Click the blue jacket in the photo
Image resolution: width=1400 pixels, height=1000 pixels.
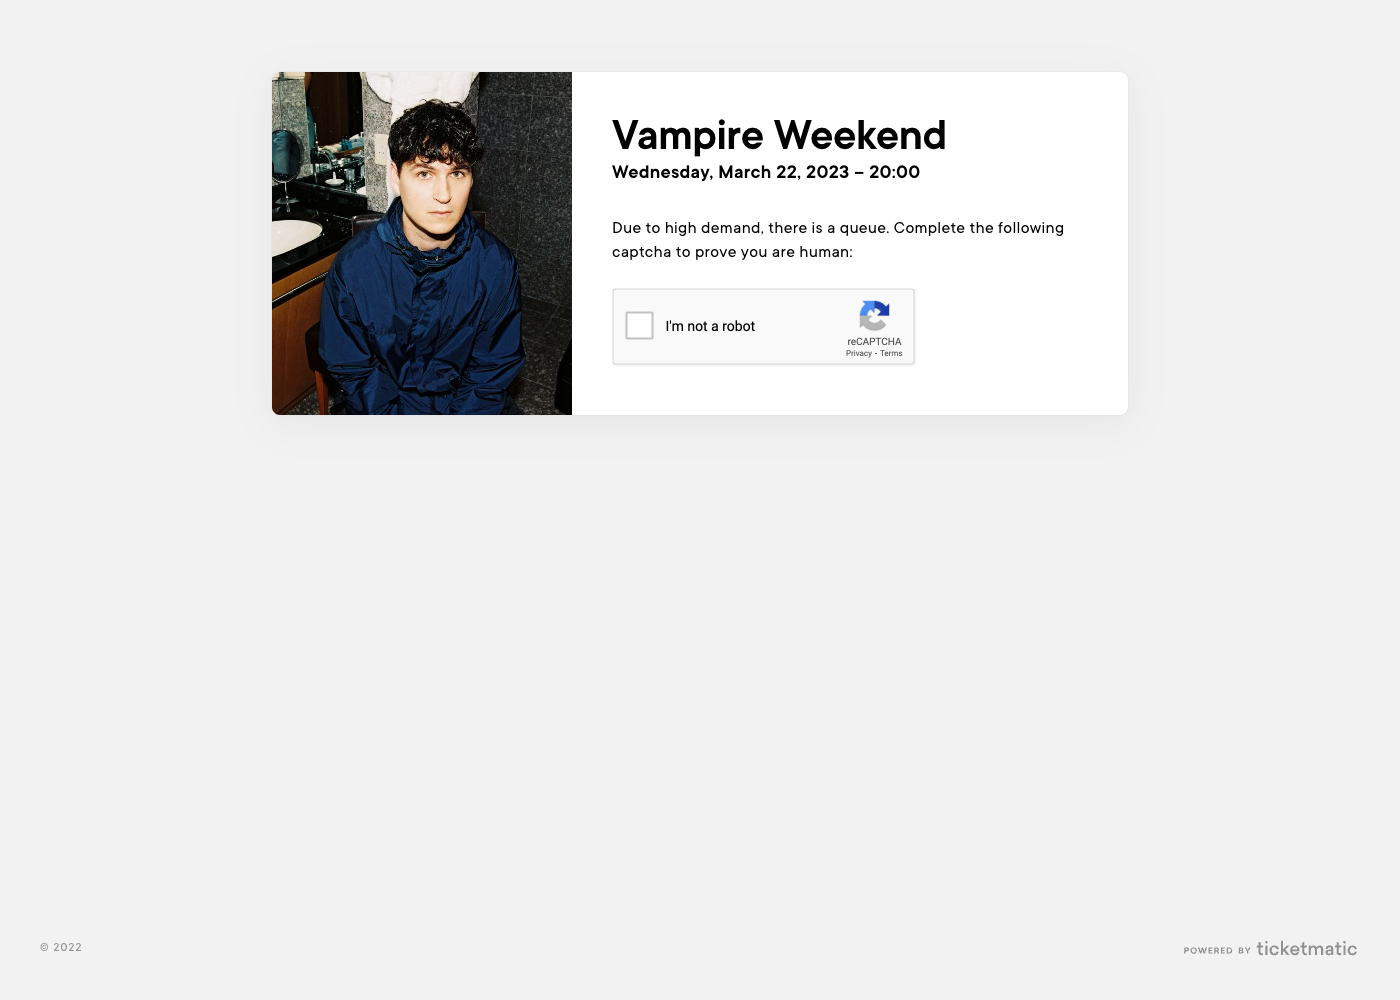(x=423, y=320)
